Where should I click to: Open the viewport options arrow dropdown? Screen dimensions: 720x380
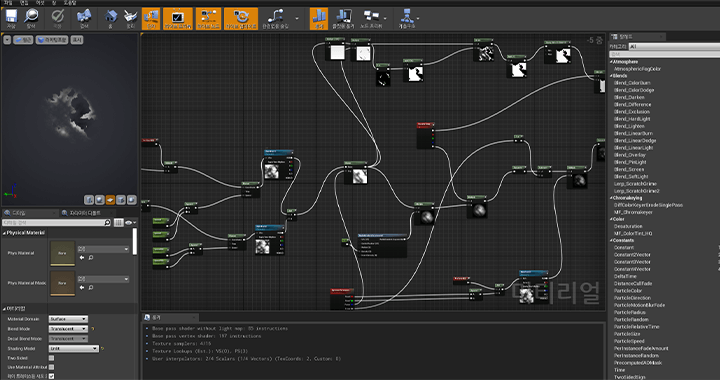(x=7, y=40)
